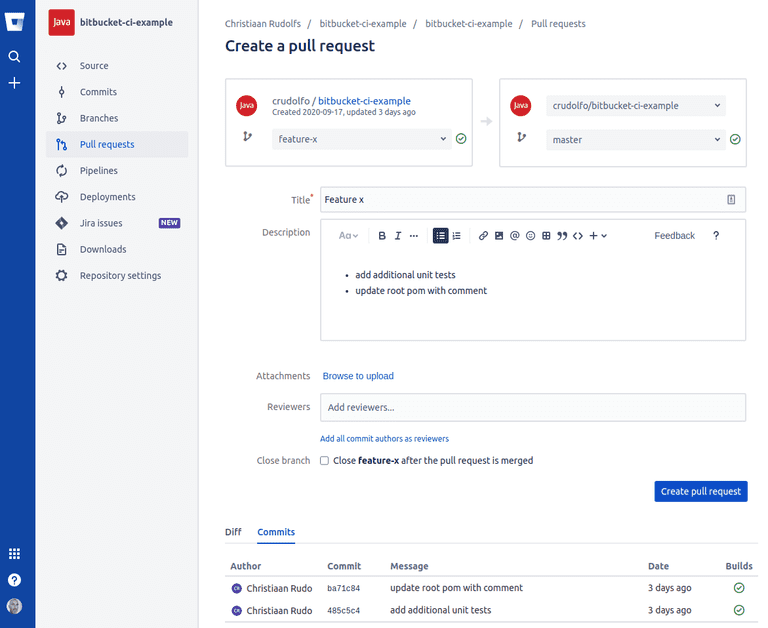Click green build check beside feature-x branch
The image size is (768, 628).
(461, 139)
